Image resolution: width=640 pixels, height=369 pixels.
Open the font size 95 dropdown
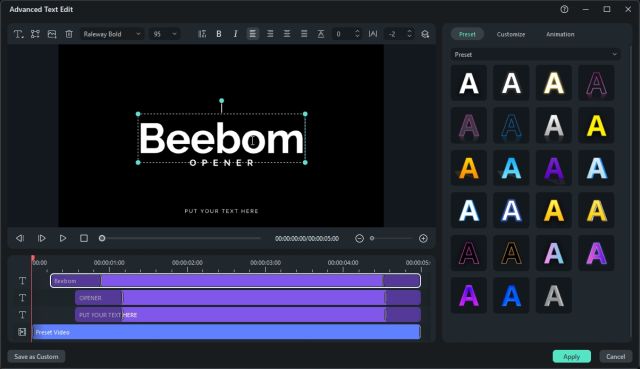point(165,34)
